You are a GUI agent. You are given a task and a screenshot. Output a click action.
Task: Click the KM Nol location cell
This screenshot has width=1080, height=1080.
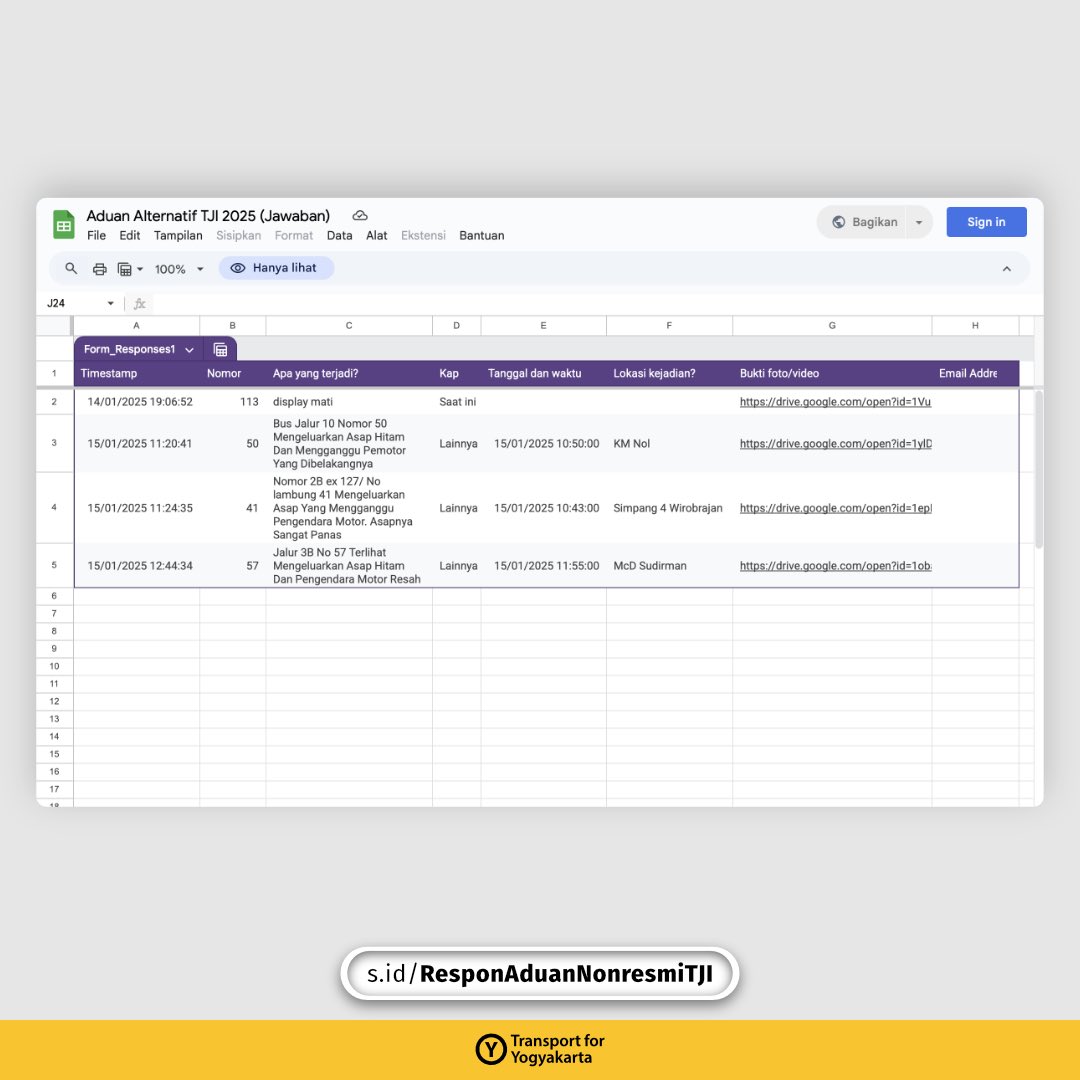click(x=669, y=444)
